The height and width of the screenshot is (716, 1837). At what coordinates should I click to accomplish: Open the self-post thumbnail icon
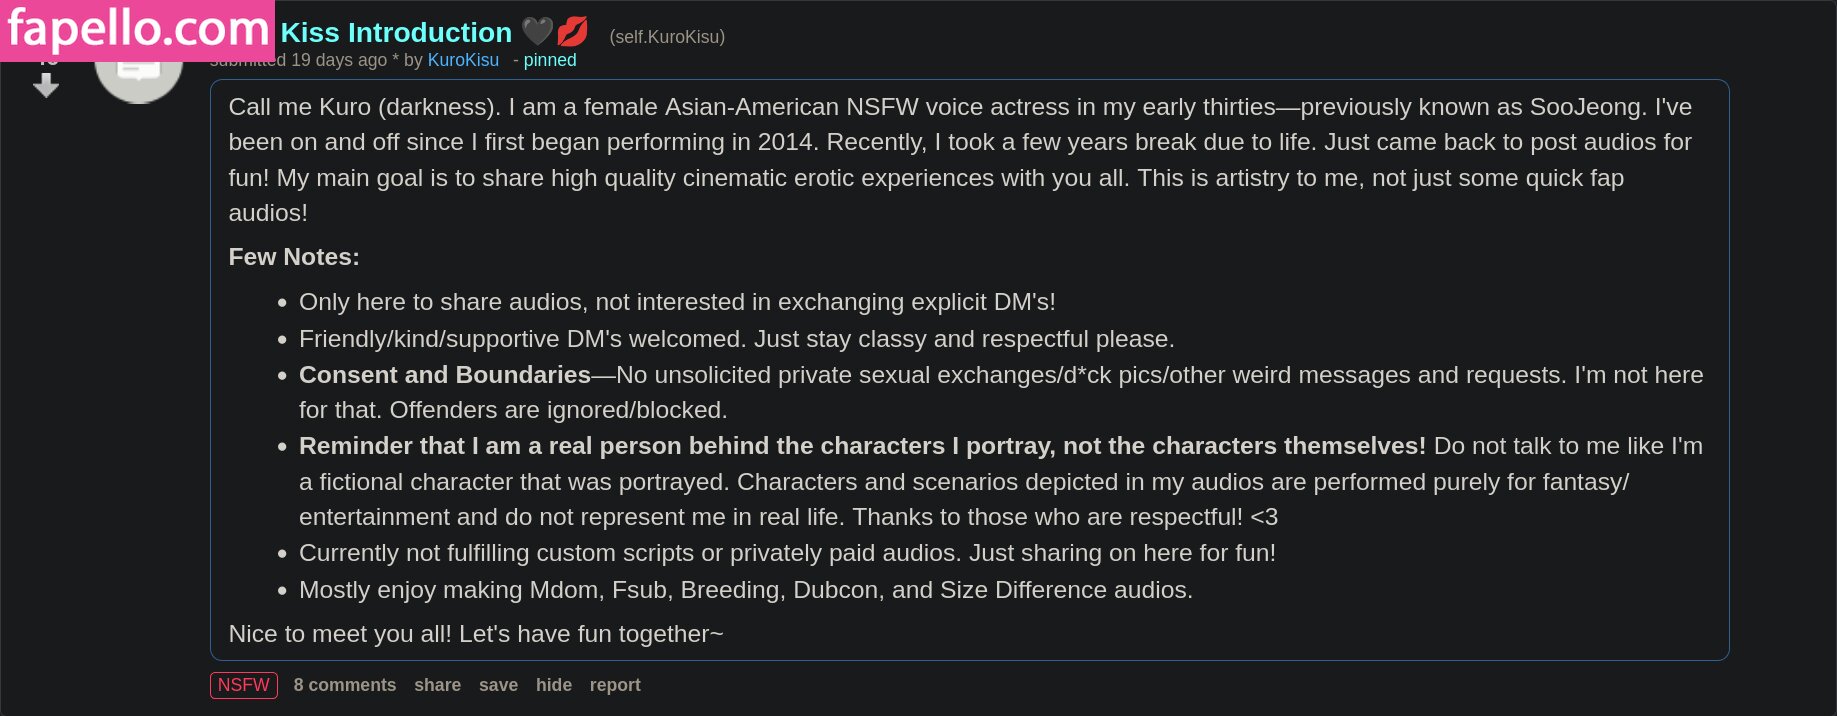tap(139, 72)
